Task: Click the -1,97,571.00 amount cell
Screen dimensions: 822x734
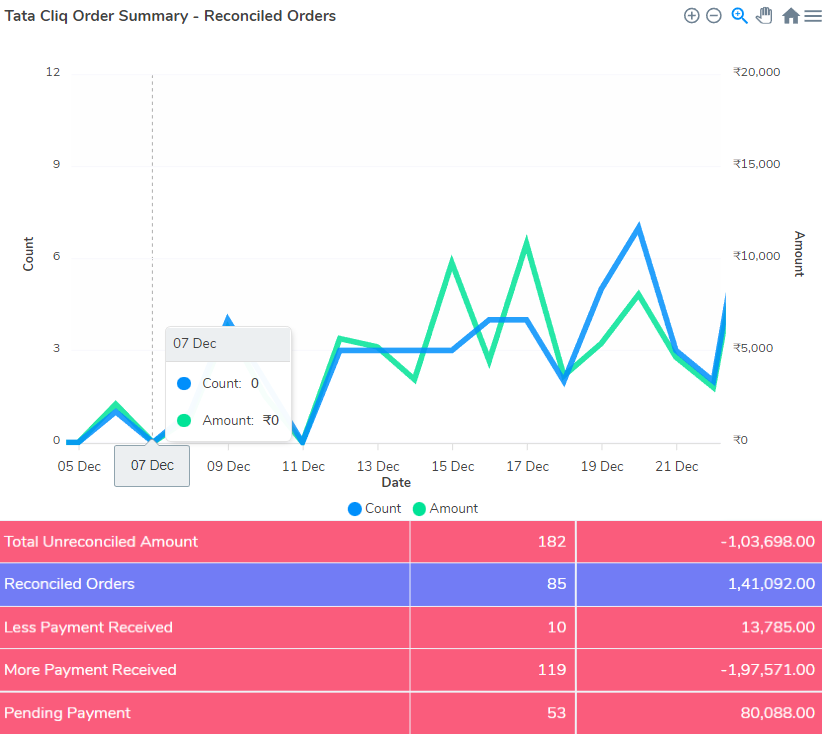Action: click(699, 670)
